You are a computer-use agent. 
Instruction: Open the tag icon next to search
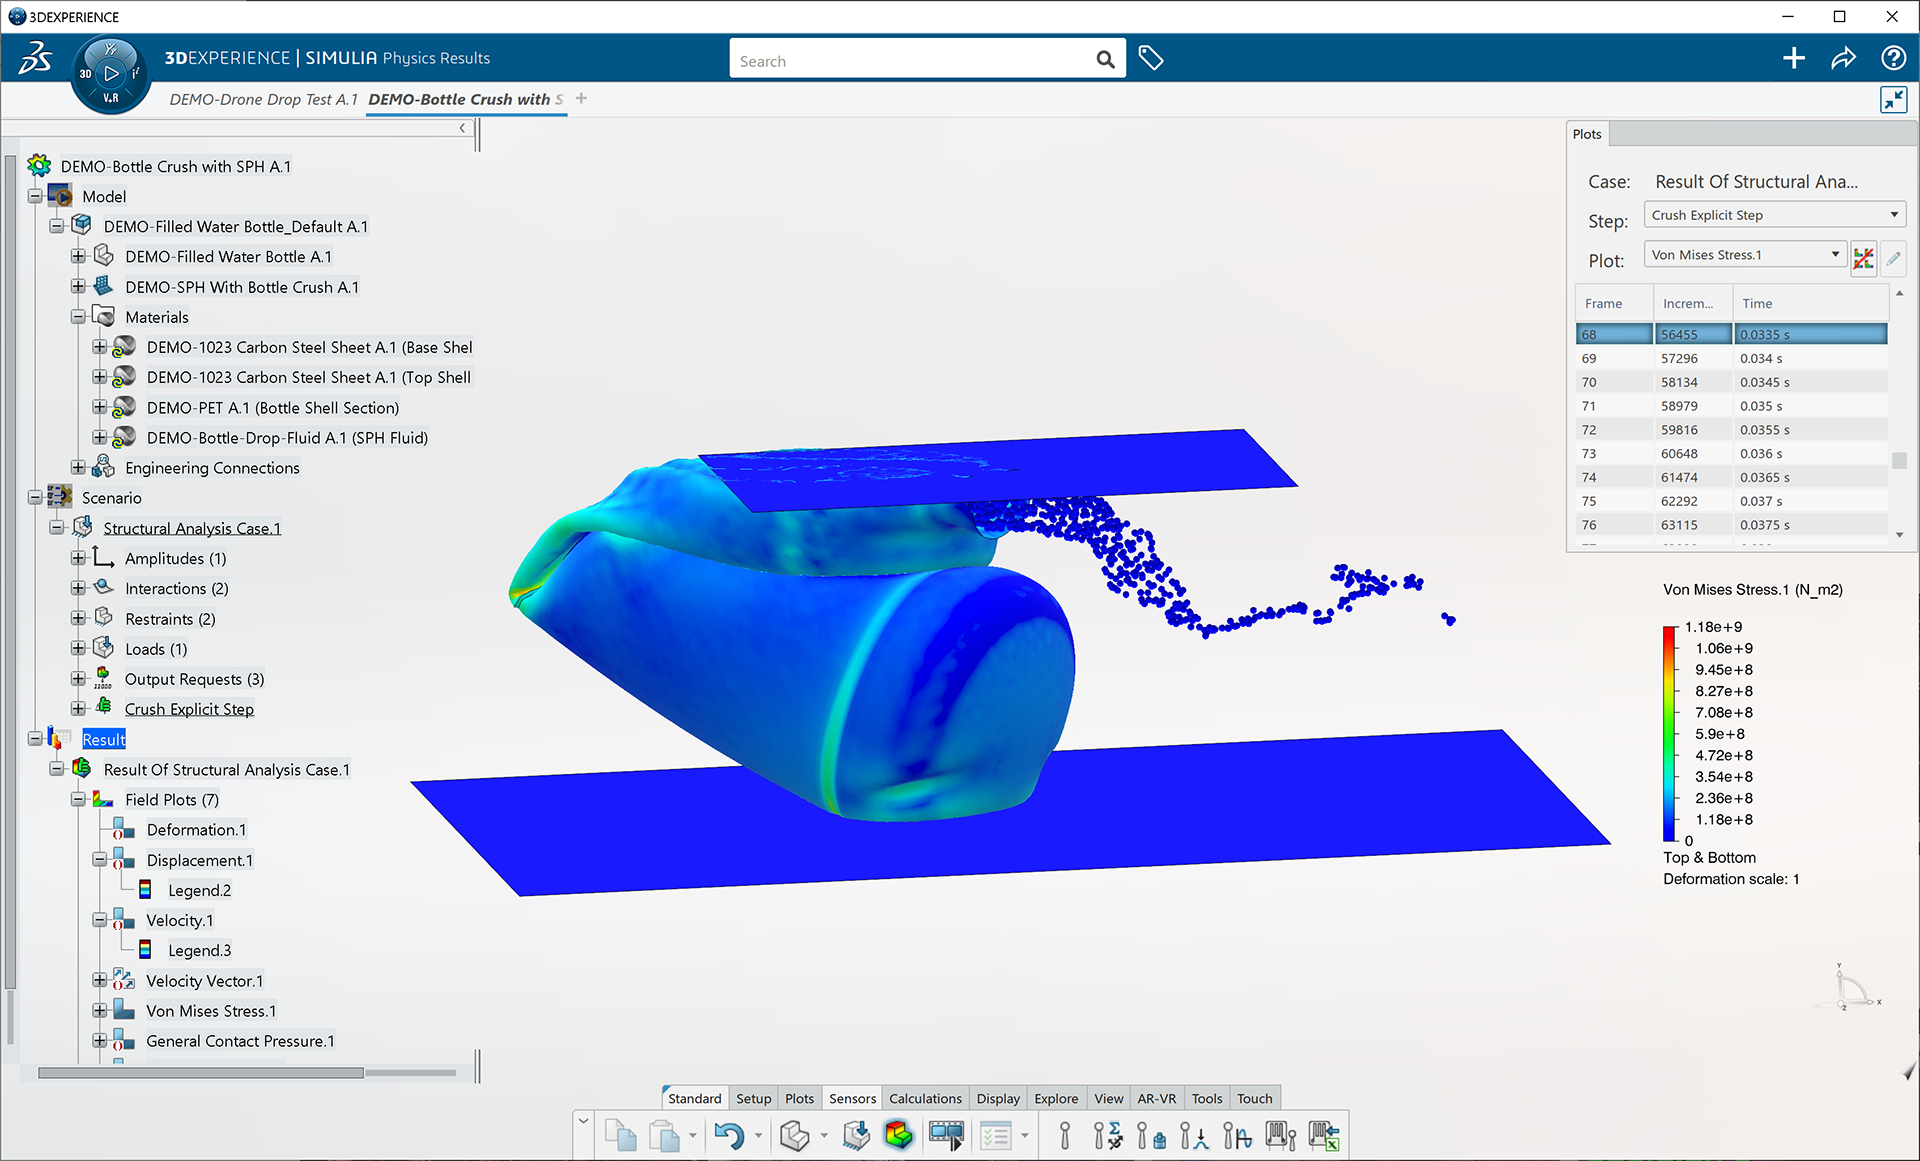click(x=1151, y=58)
